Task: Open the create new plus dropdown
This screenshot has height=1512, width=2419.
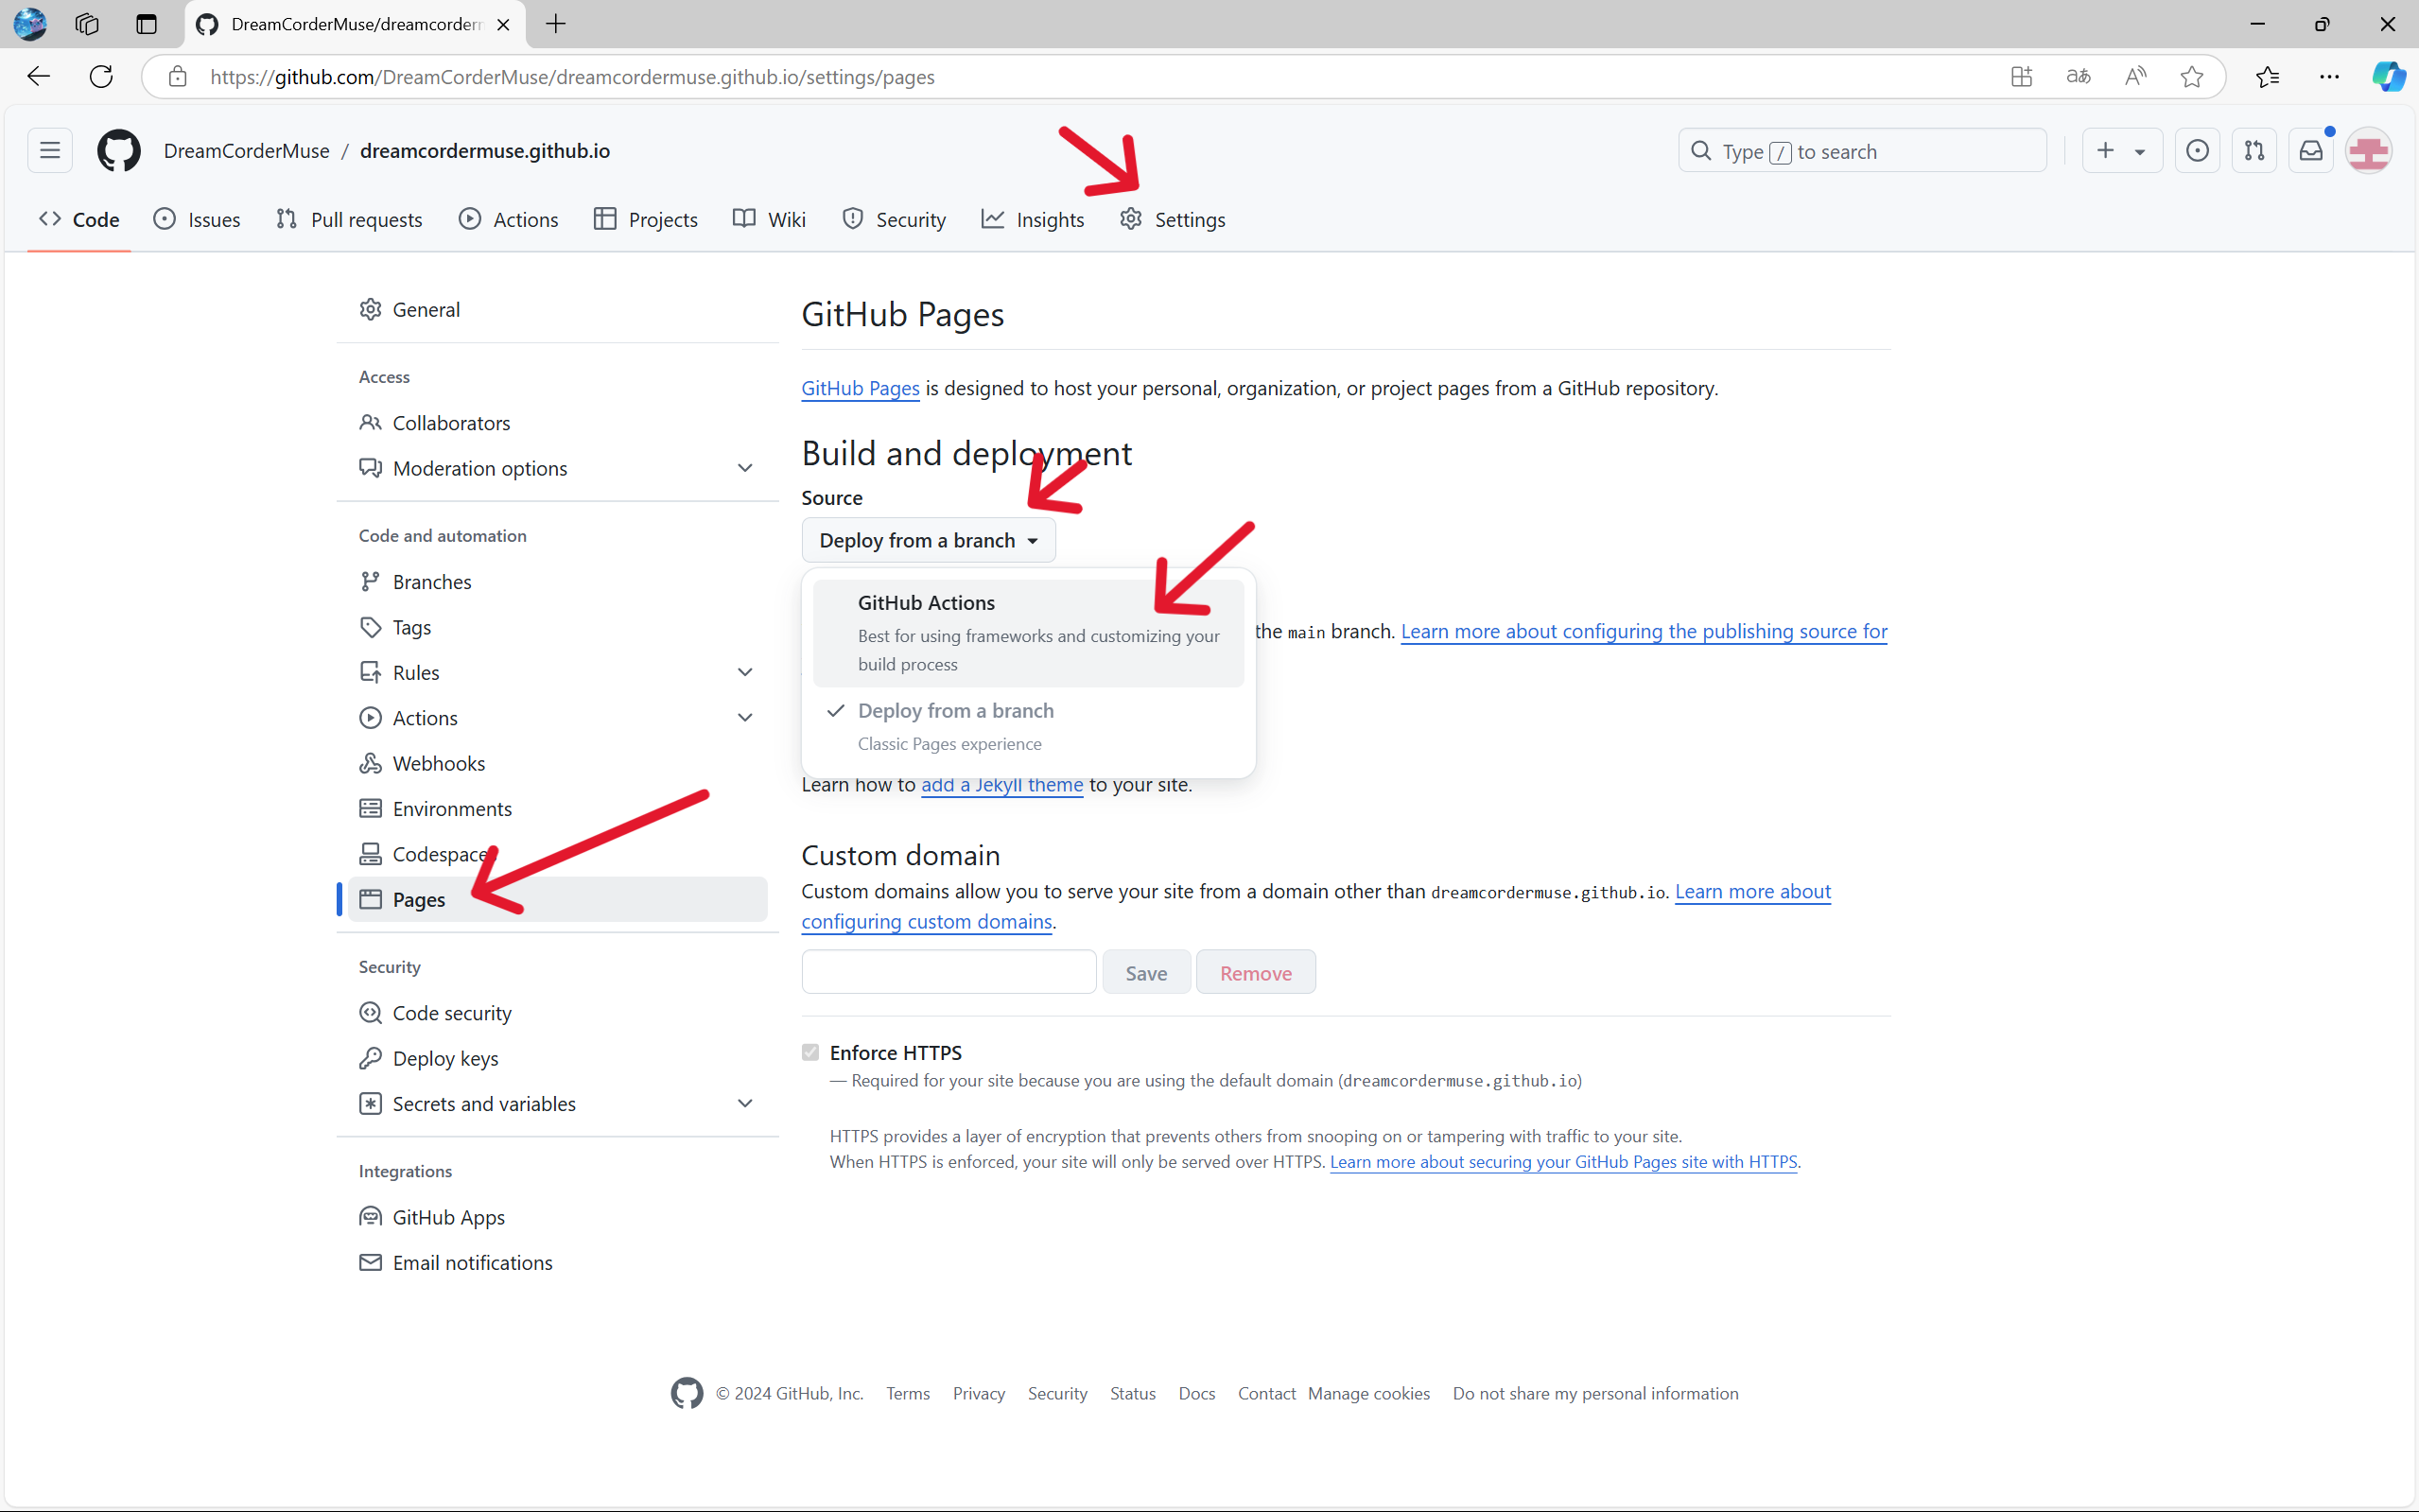Action: click(2121, 151)
